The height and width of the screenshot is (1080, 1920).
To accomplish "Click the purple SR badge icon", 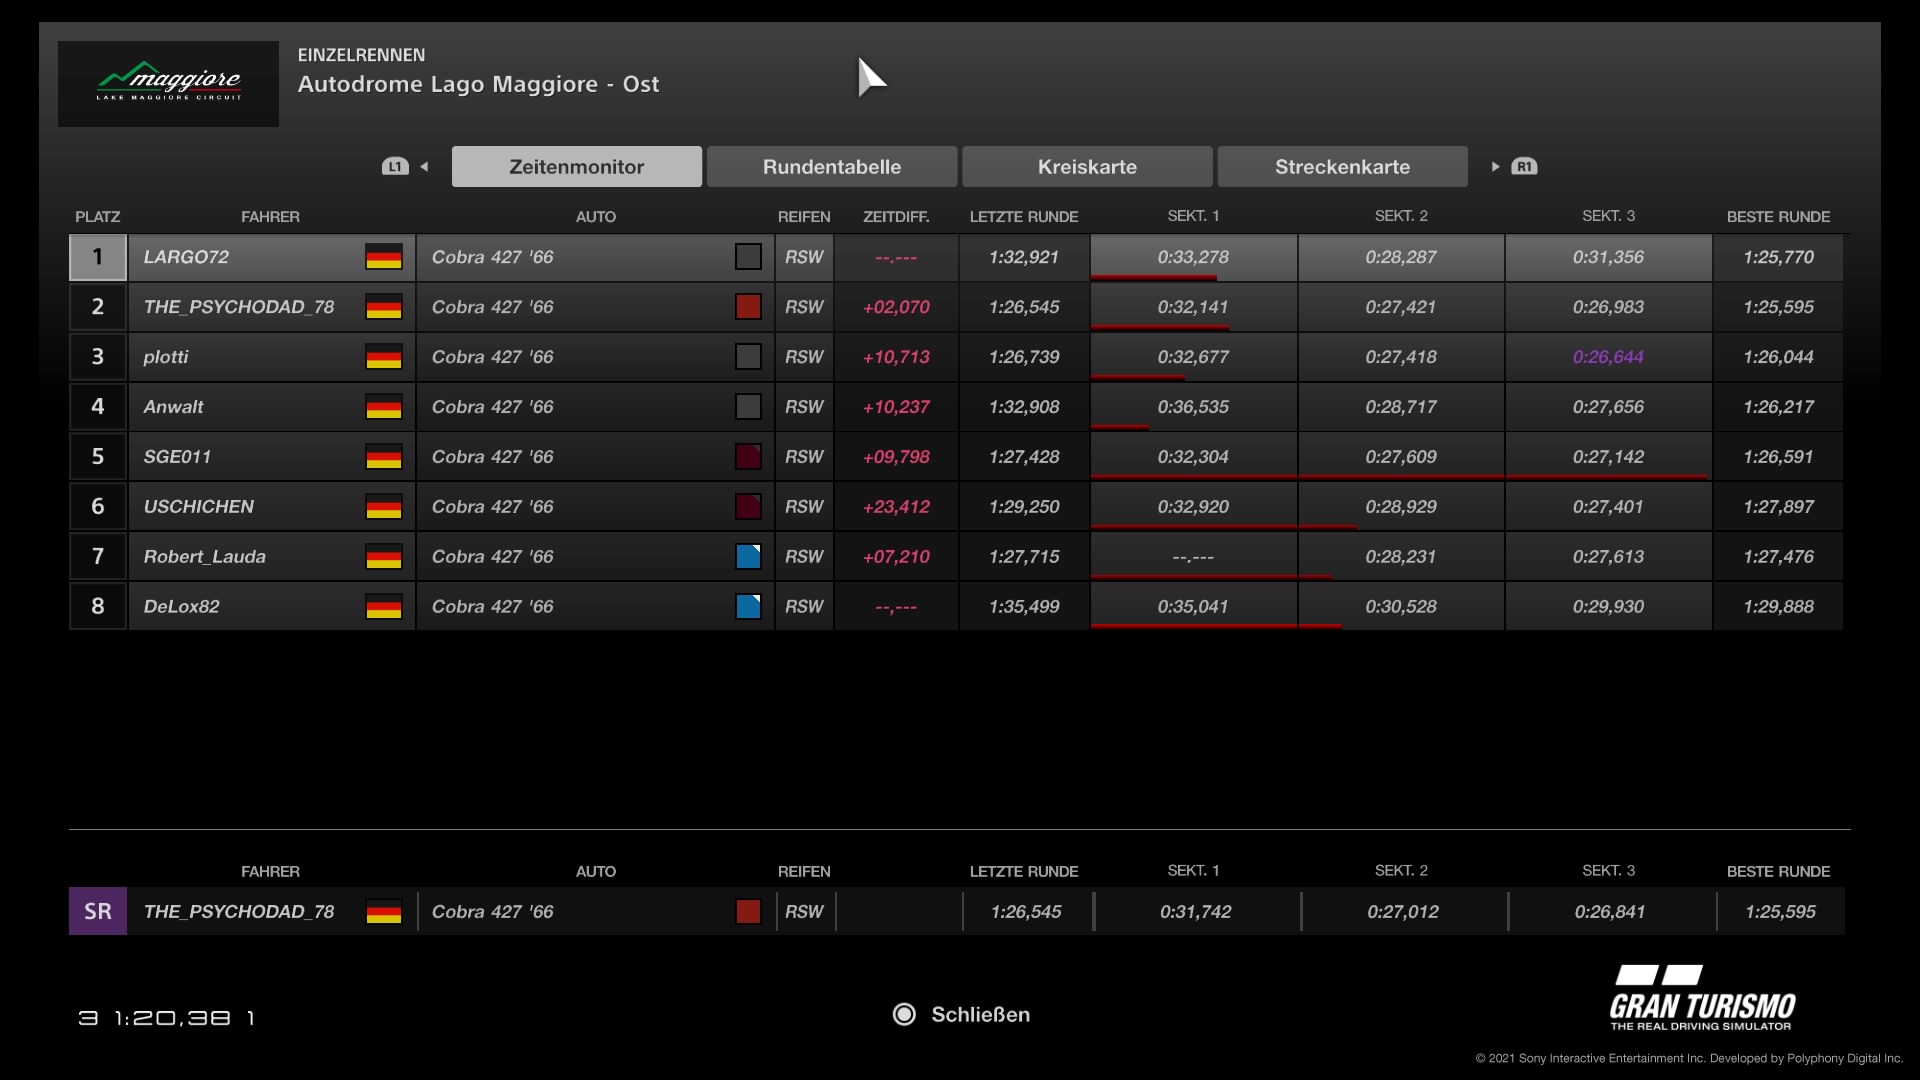I will click(98, 911).
